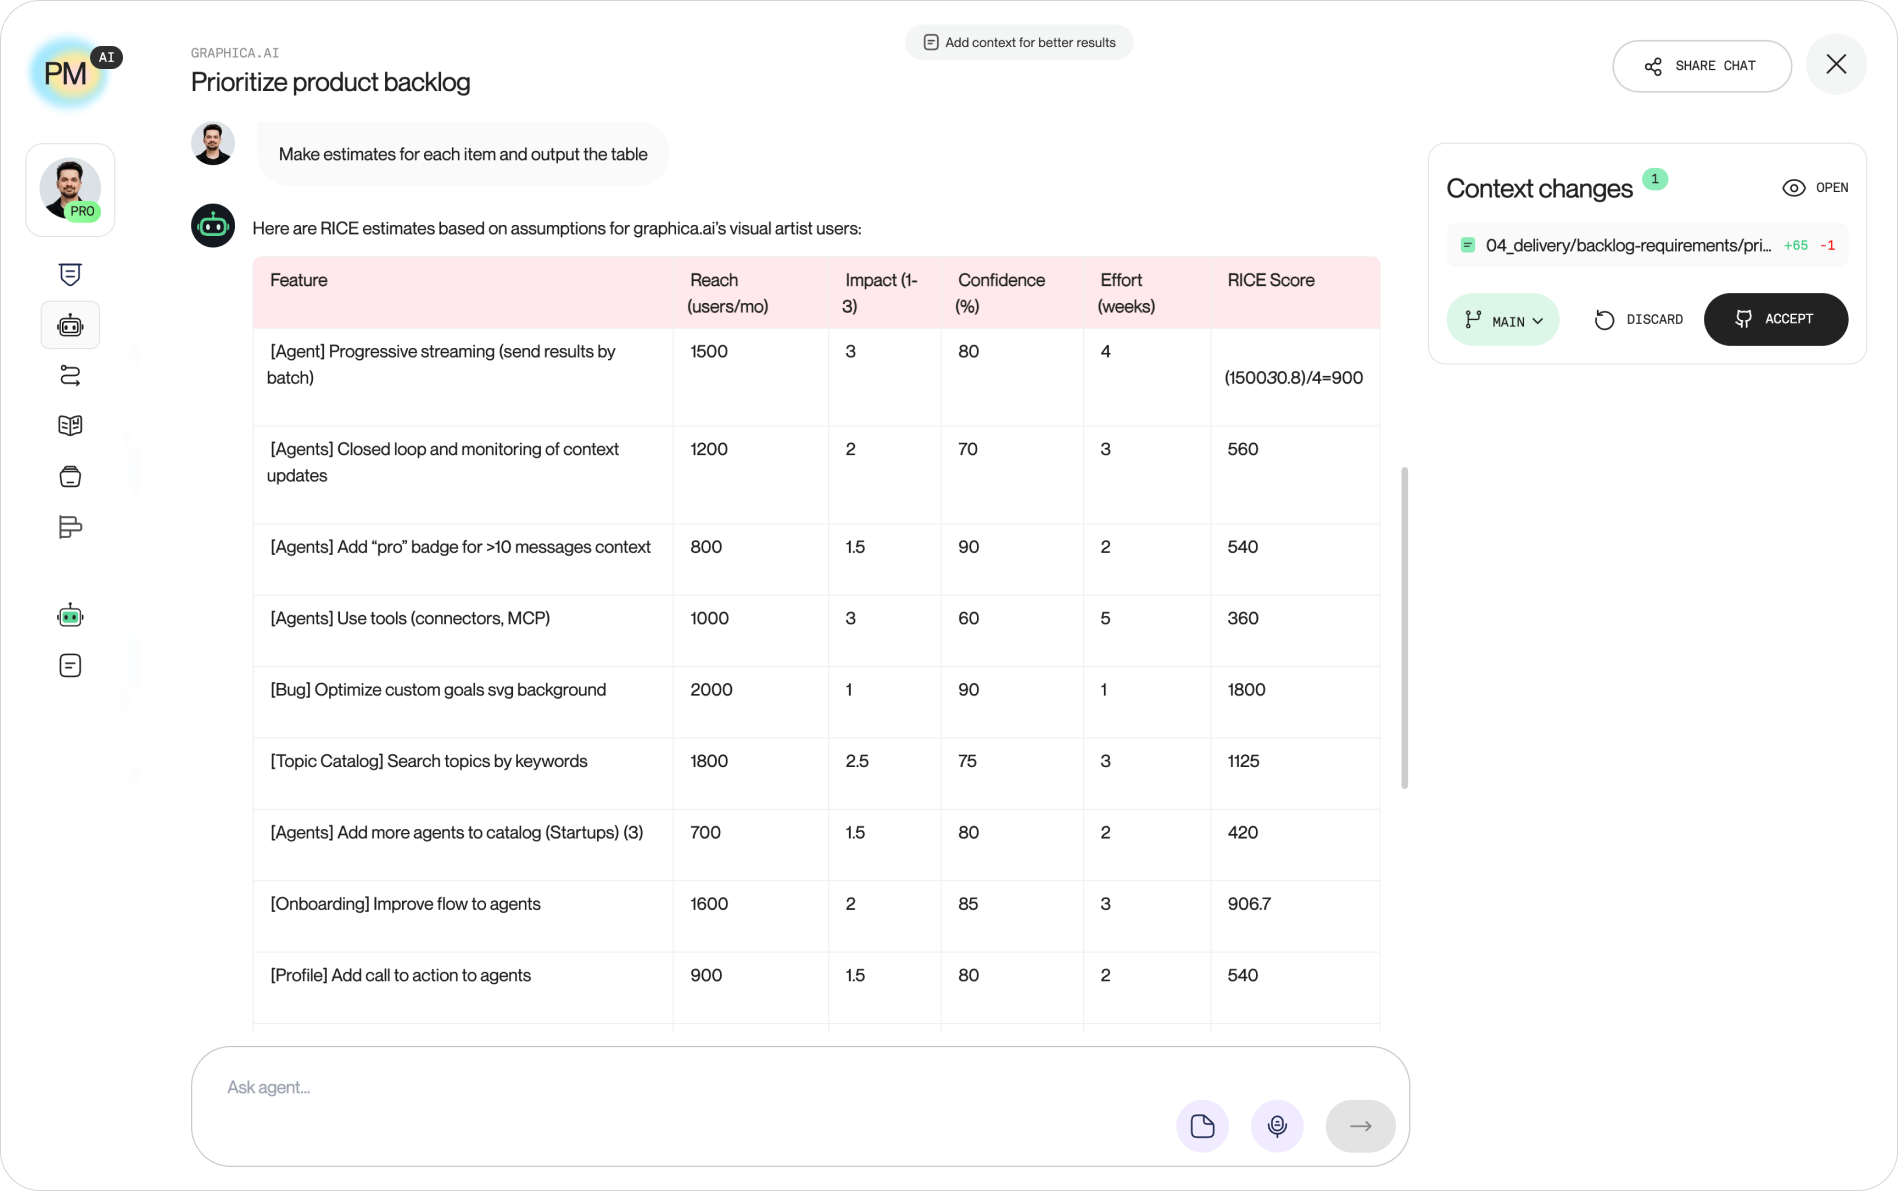
Task: Click the Share Chat button
Action: click(1702, 66)
